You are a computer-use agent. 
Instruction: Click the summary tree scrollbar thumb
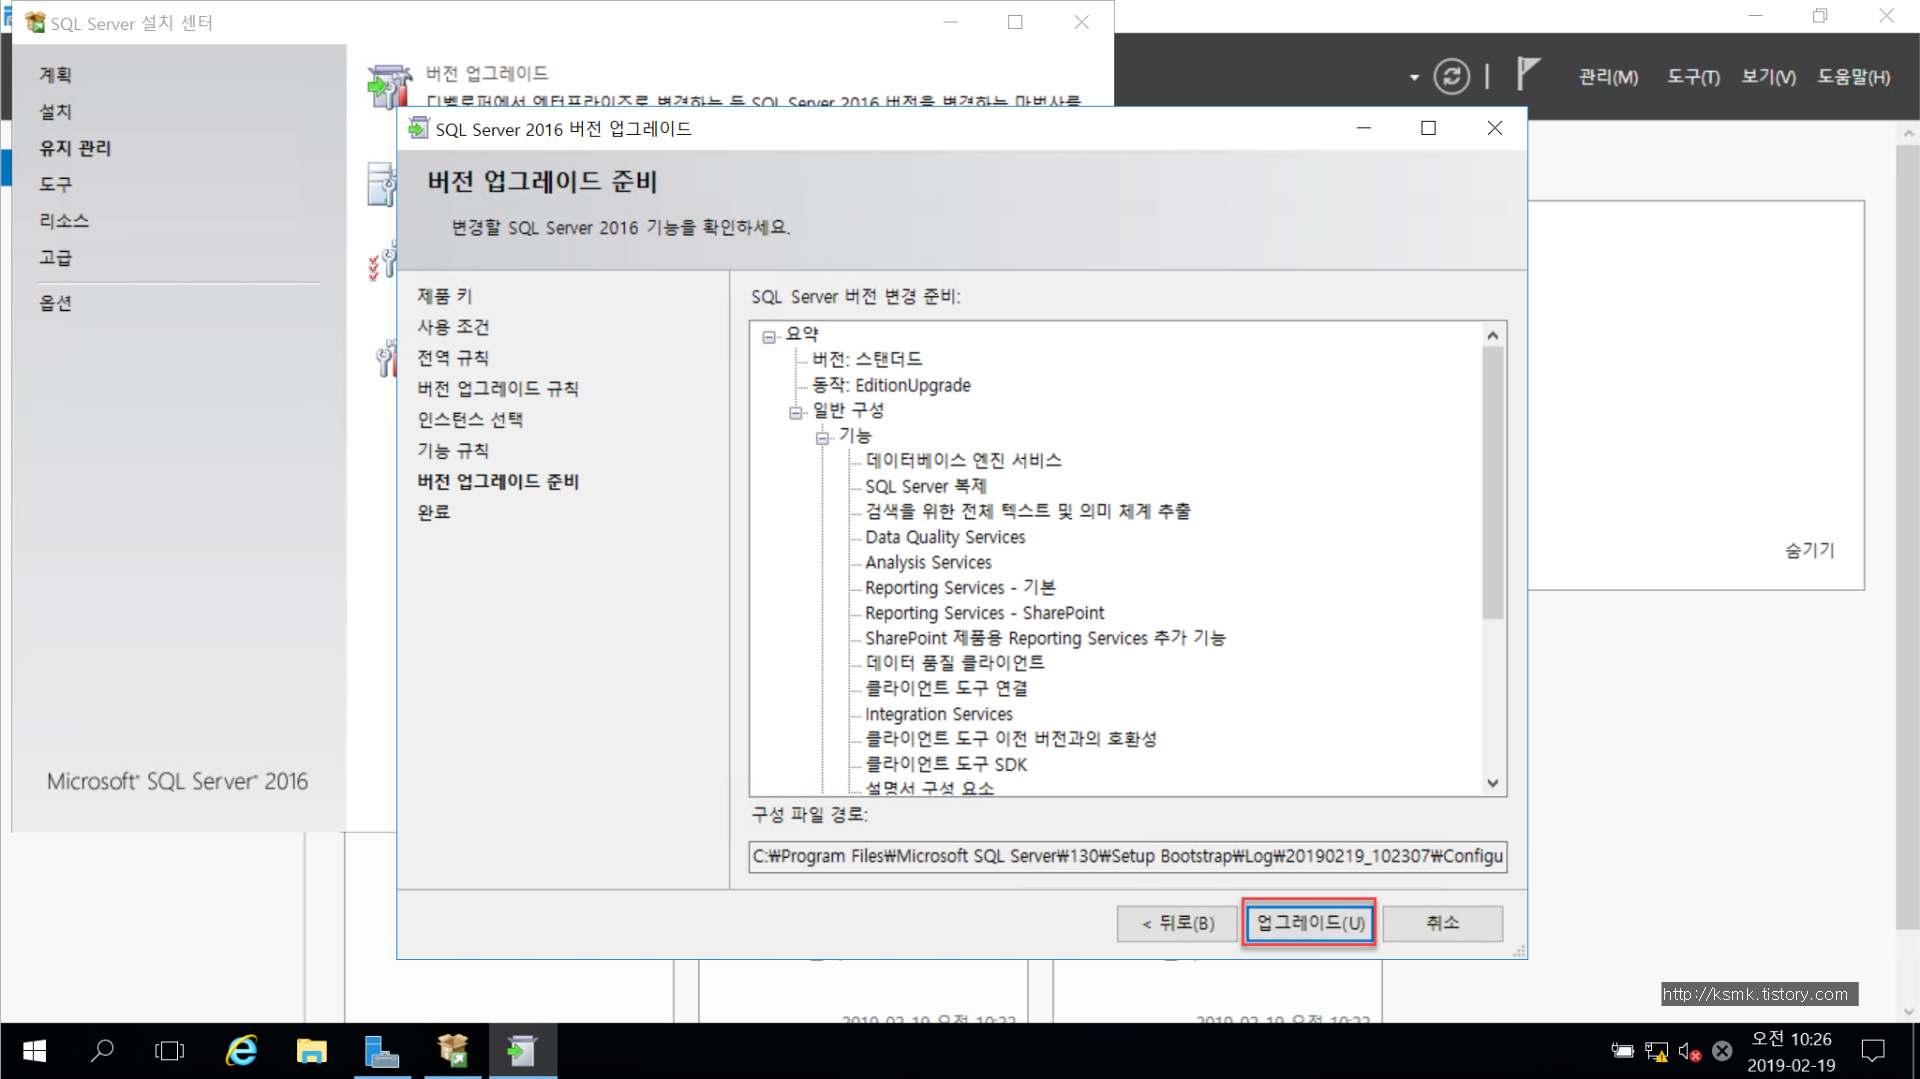1492,482
